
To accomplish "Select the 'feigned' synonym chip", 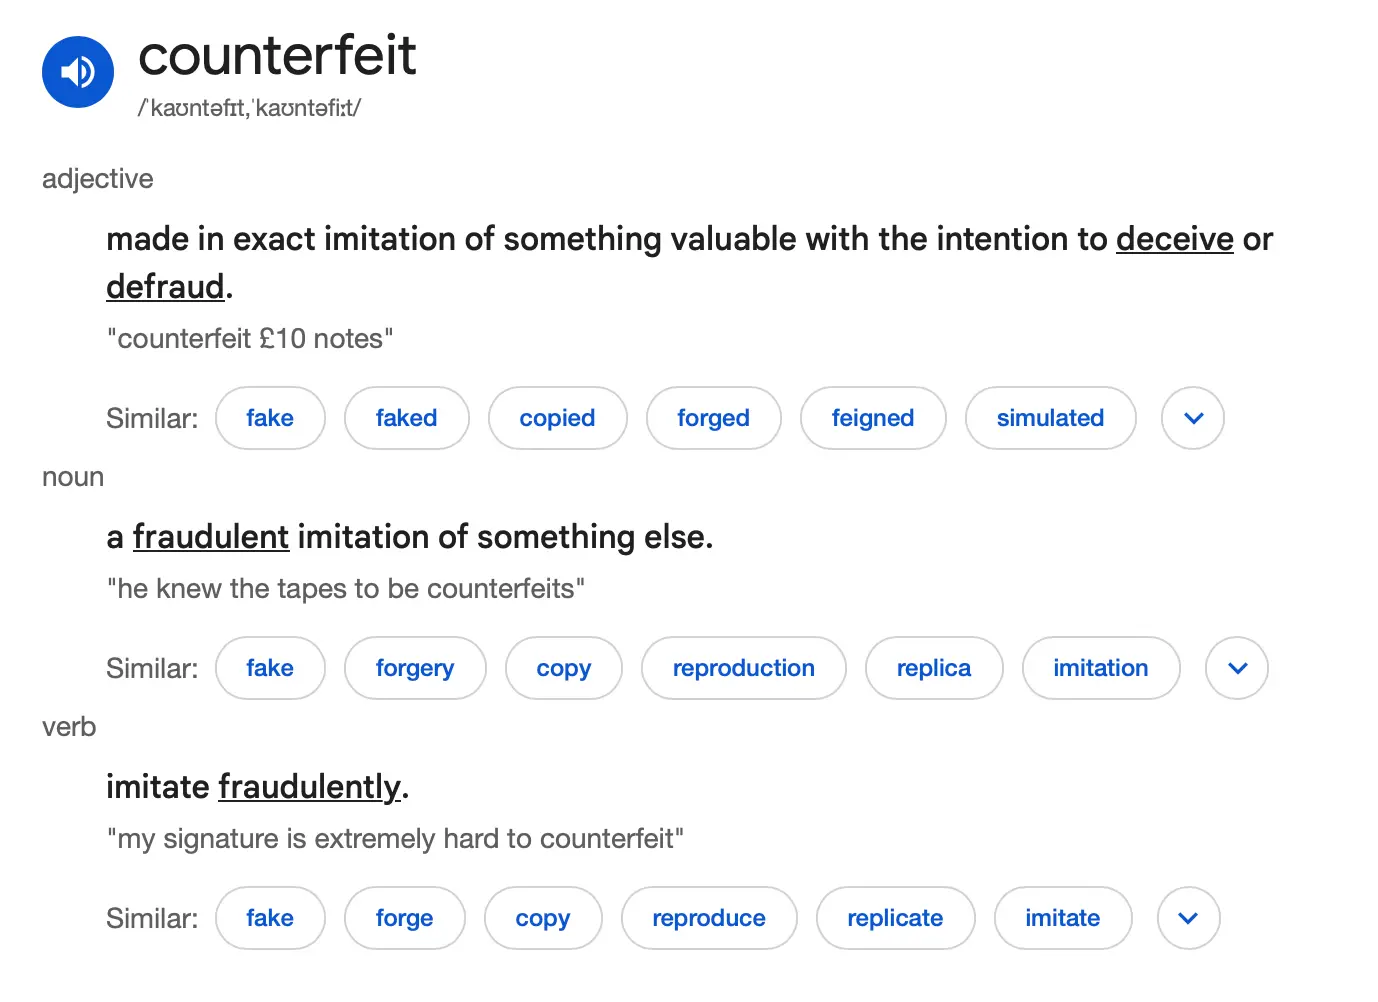I will [872, 418].
